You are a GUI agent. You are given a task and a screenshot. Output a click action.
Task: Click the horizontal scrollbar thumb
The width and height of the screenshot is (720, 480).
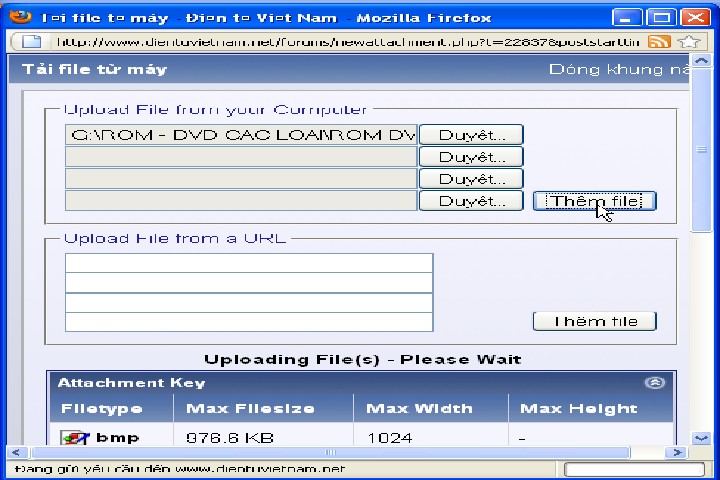click(331, 452)
